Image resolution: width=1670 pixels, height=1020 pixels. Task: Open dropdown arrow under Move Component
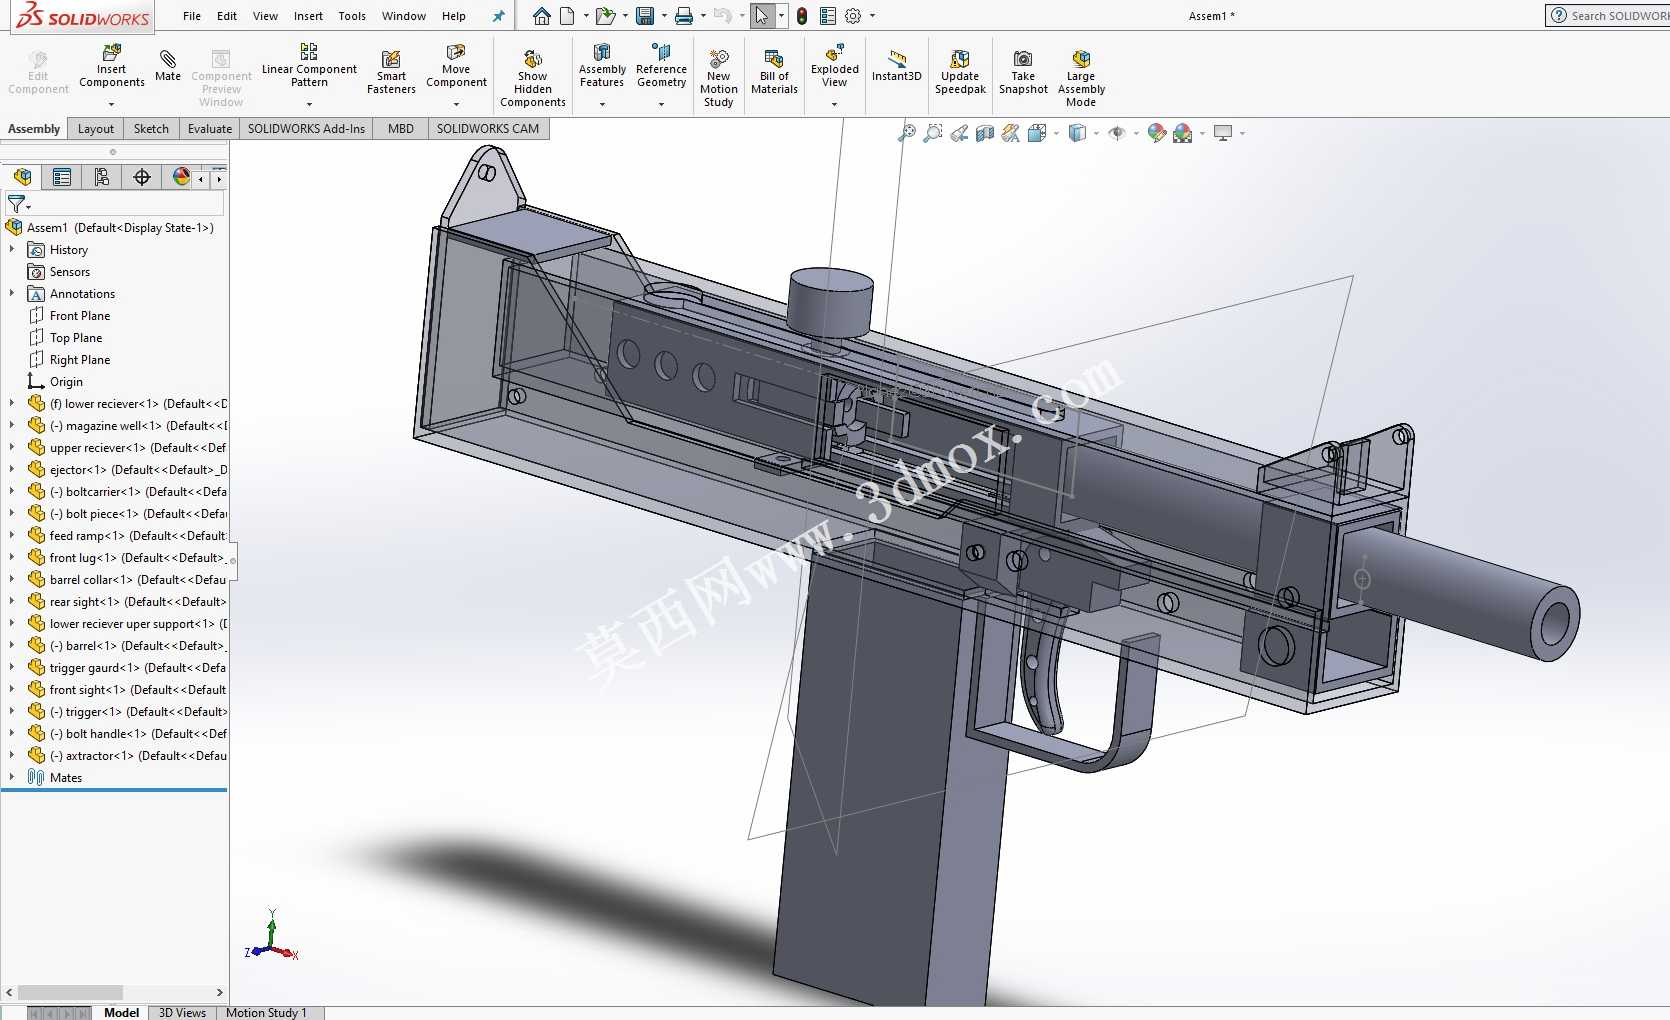coord(456,104)
